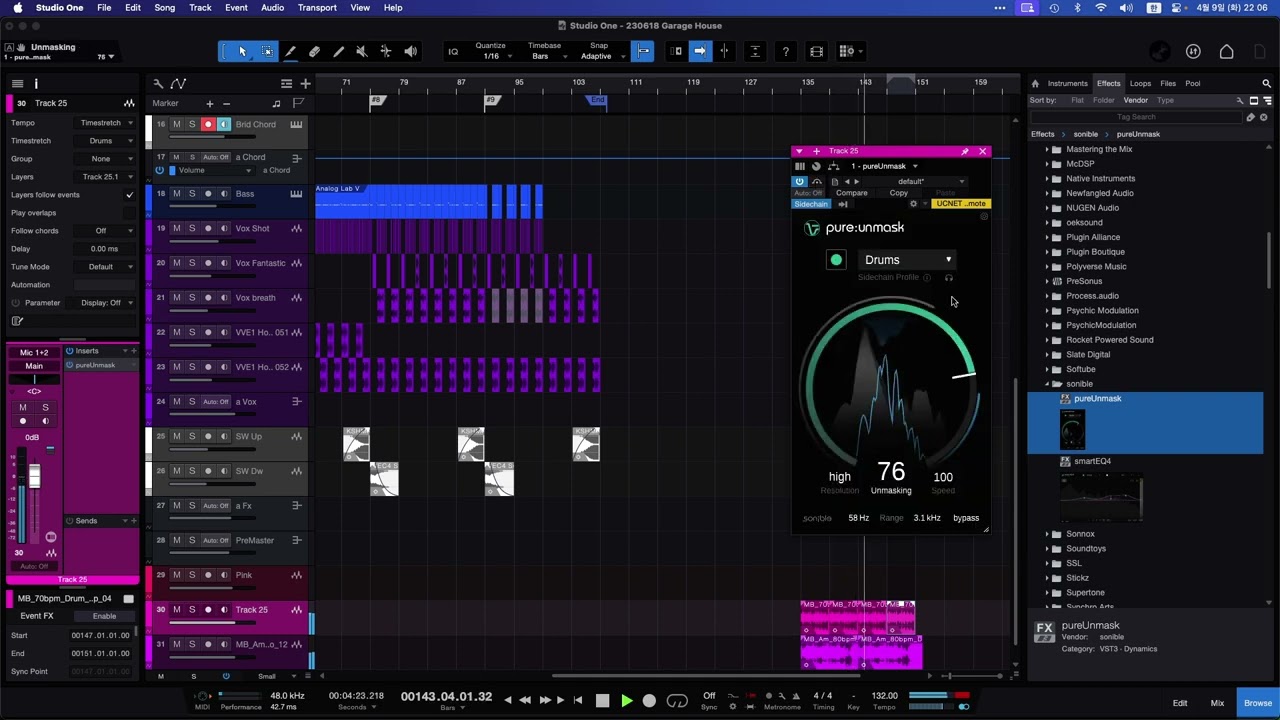Open the Event menu
The height and width of the screenshot is (720, 1280).
[236, 8]
